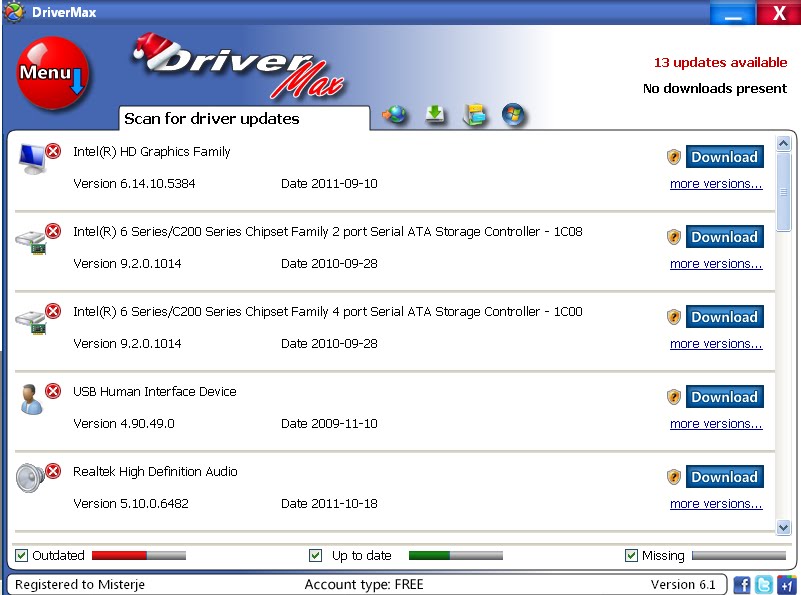Viewport: 801px width, 595px height.
Task: Click Version 5.10.0.6482 text
Action: click(131, 504)
